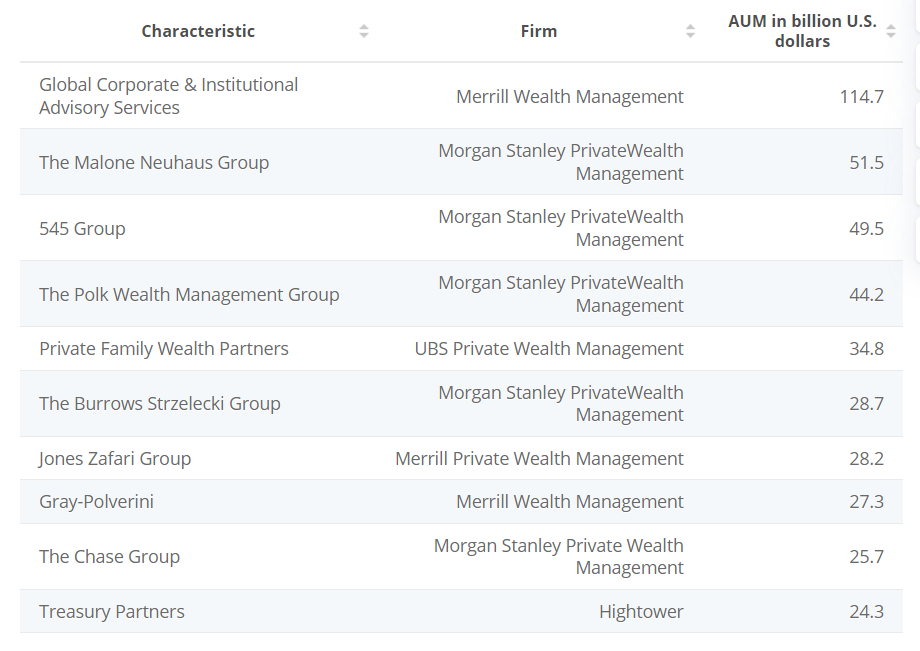The width and height of the screenshot is (920, 651).
Task: Select the Gray-Polverini row name
Action: point(96,501)
